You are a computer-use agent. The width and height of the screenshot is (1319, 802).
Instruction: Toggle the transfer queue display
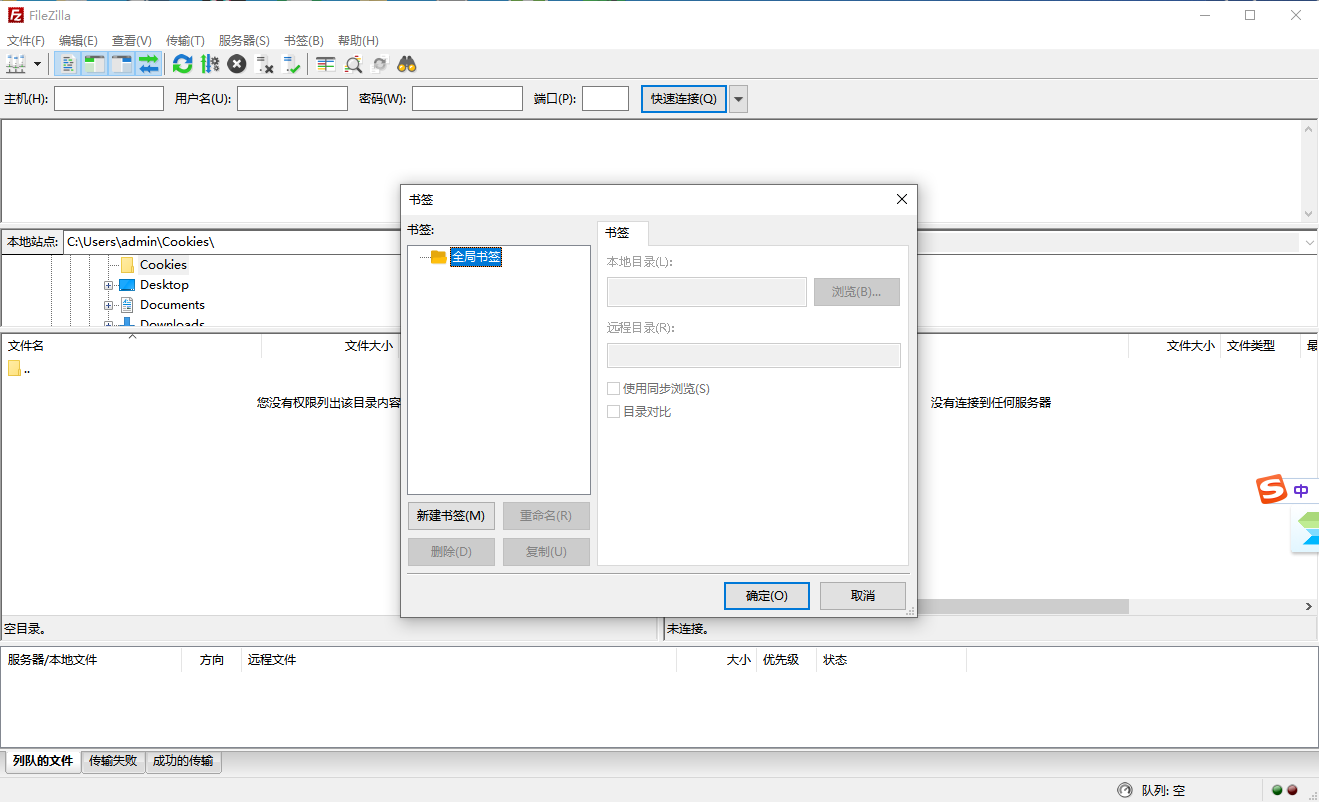pyautogui.click(x=147, y=63)
